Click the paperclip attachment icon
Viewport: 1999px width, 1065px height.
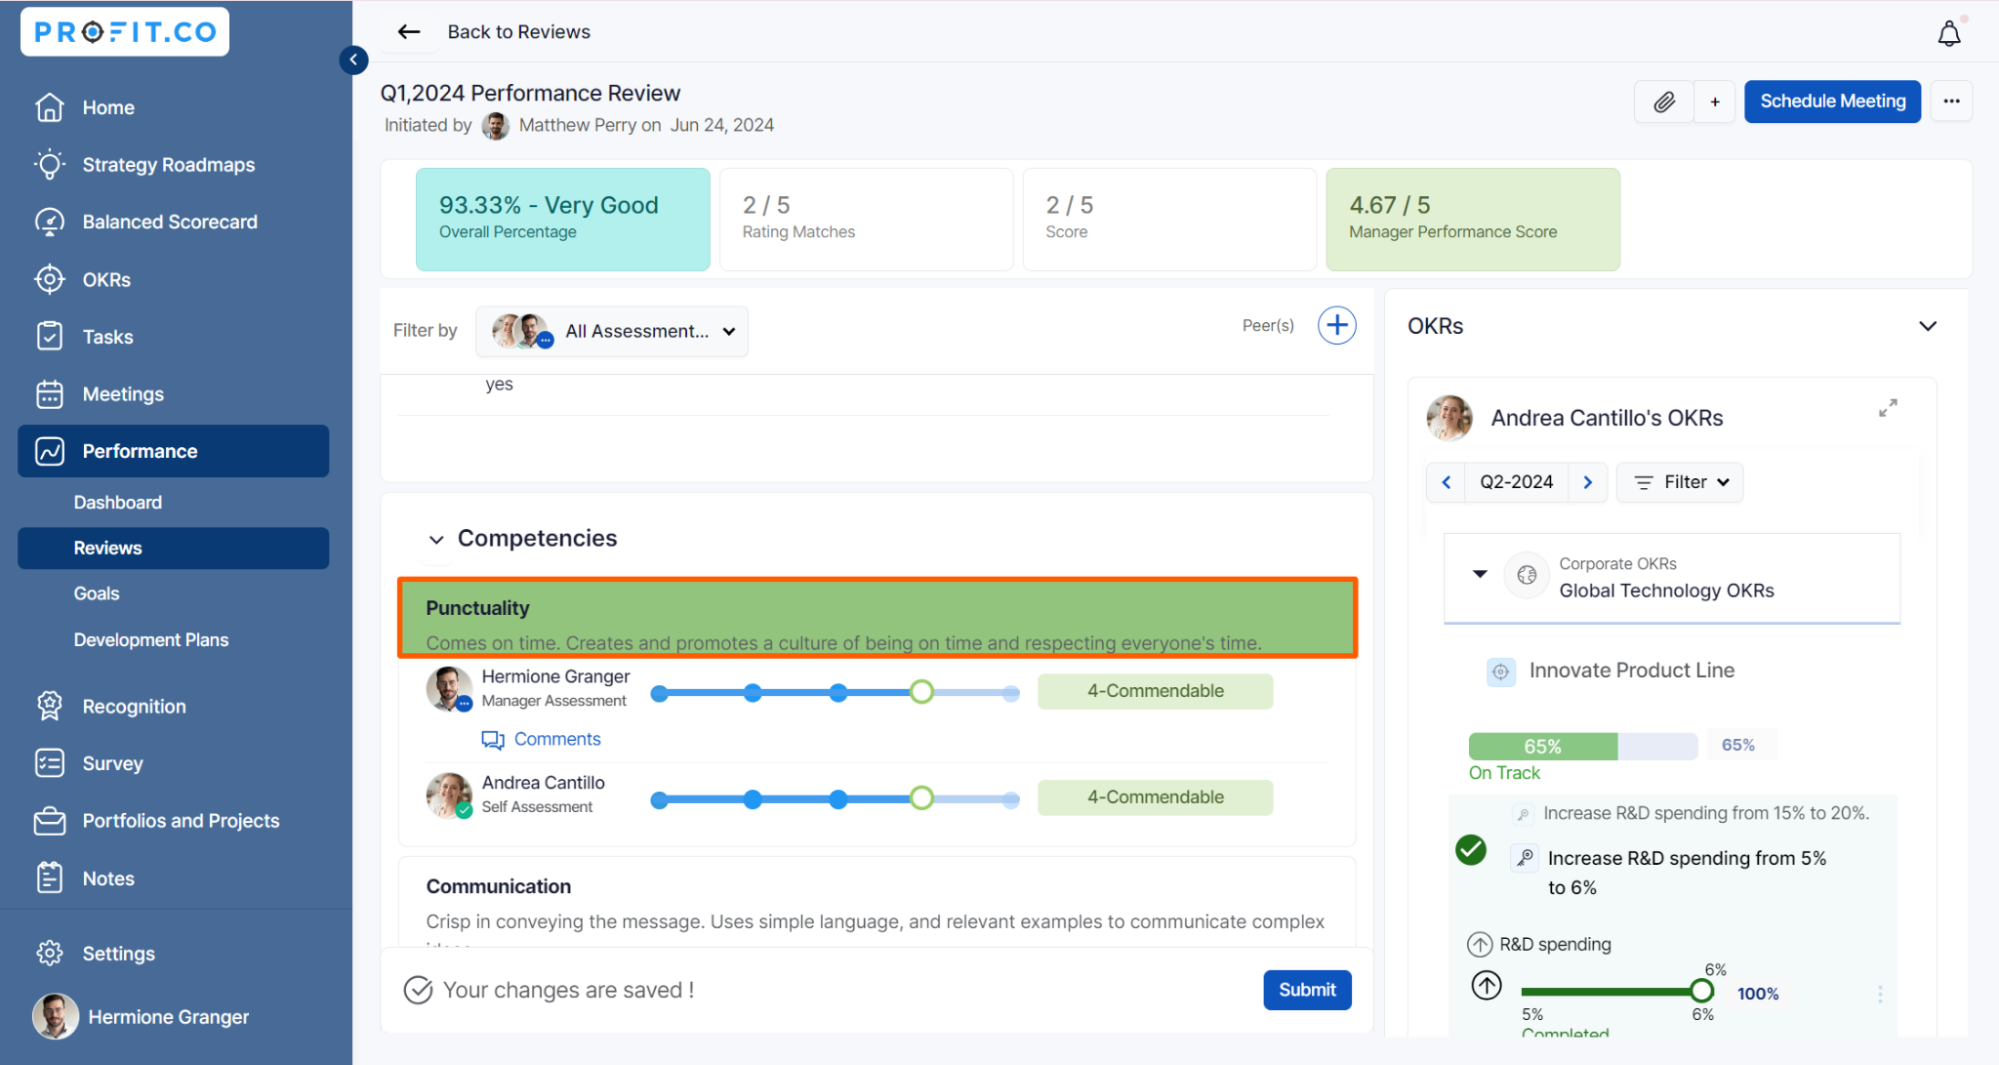click(x=1664, y=102)
